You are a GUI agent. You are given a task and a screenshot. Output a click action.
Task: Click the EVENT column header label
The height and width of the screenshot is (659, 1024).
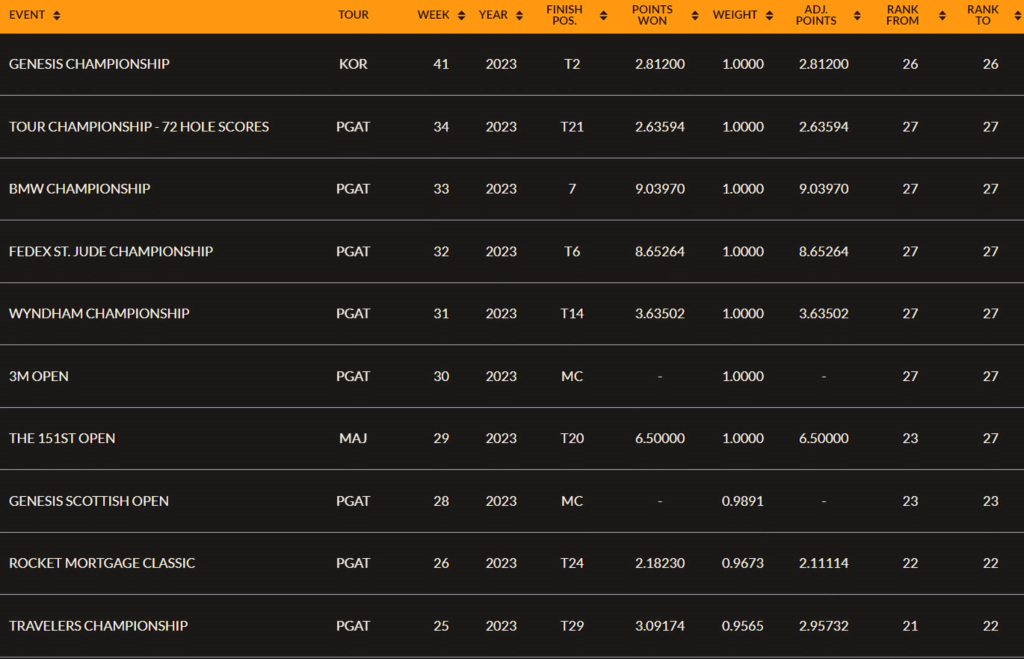tap(27, 15)
